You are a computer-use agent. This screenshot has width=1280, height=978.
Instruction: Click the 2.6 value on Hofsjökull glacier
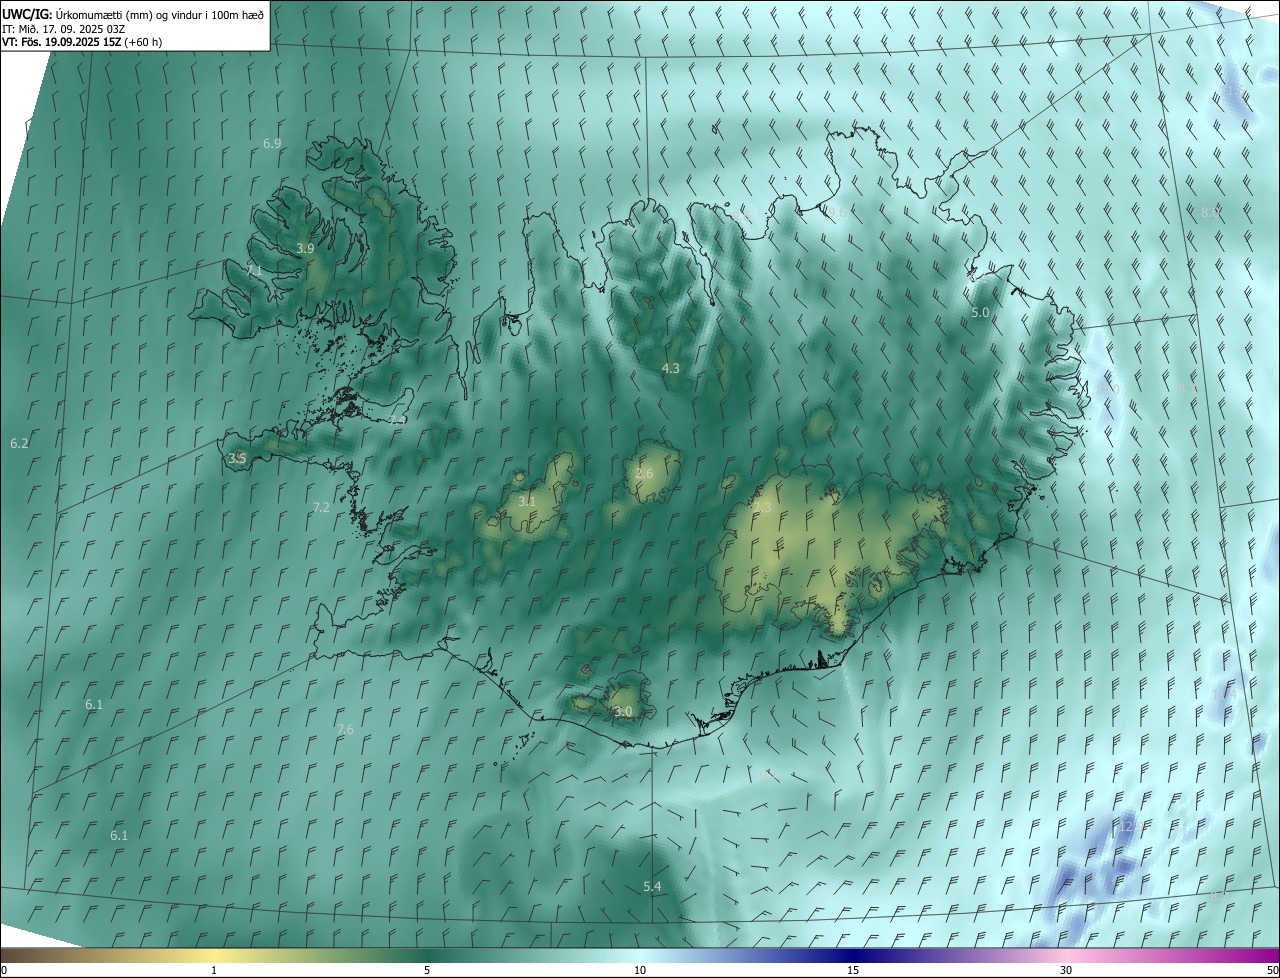644,474
